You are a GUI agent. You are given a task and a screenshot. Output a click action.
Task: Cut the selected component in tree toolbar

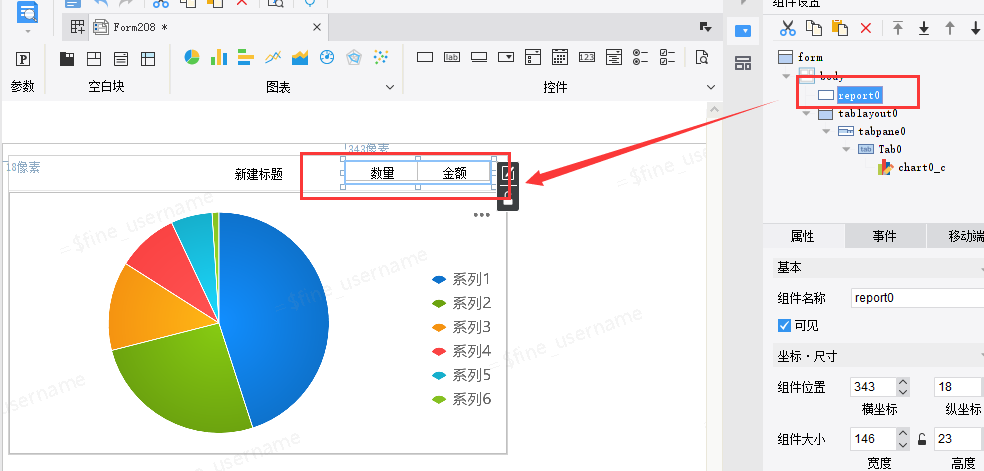click(x=788, y=28)
